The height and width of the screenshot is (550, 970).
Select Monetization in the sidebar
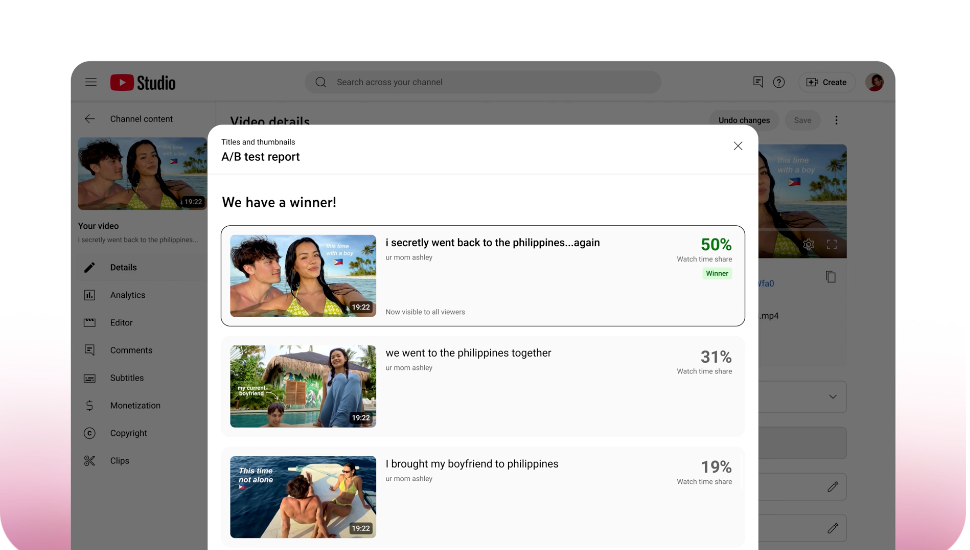[x=143, y=405]
